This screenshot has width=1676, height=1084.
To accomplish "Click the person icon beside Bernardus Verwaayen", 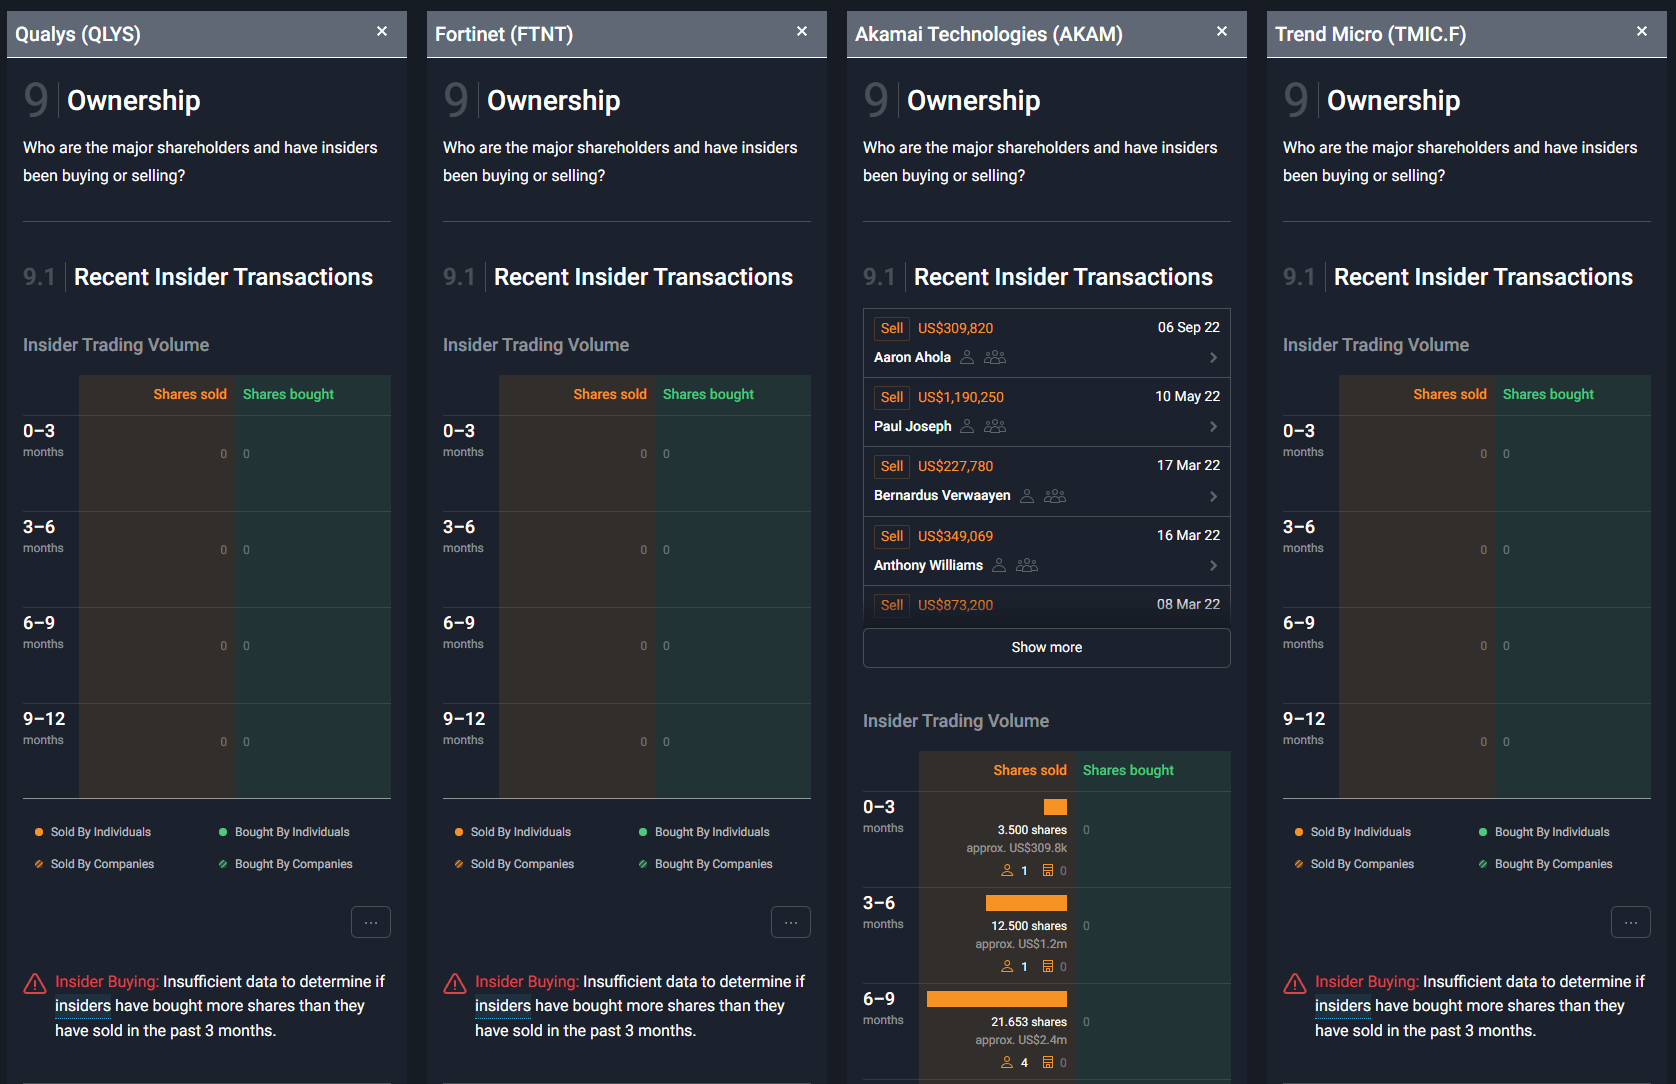I will coord(1027,496).
